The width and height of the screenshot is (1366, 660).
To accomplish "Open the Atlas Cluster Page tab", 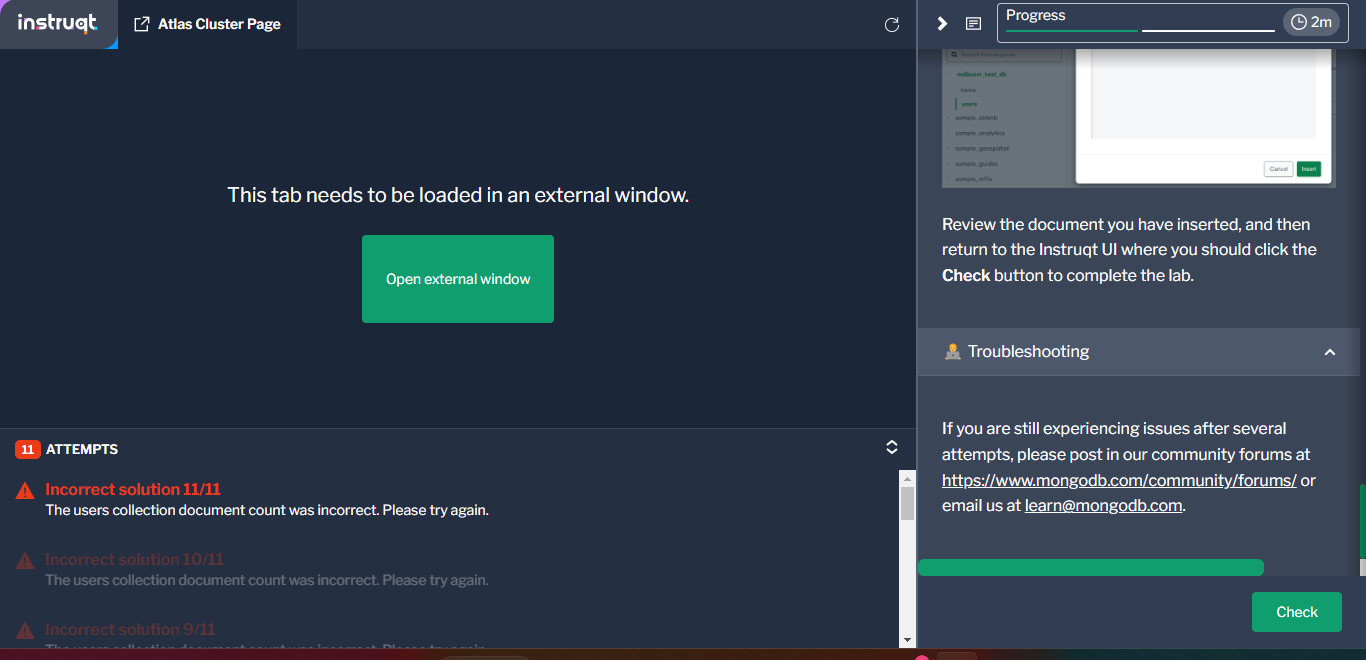I will point(207,24).
